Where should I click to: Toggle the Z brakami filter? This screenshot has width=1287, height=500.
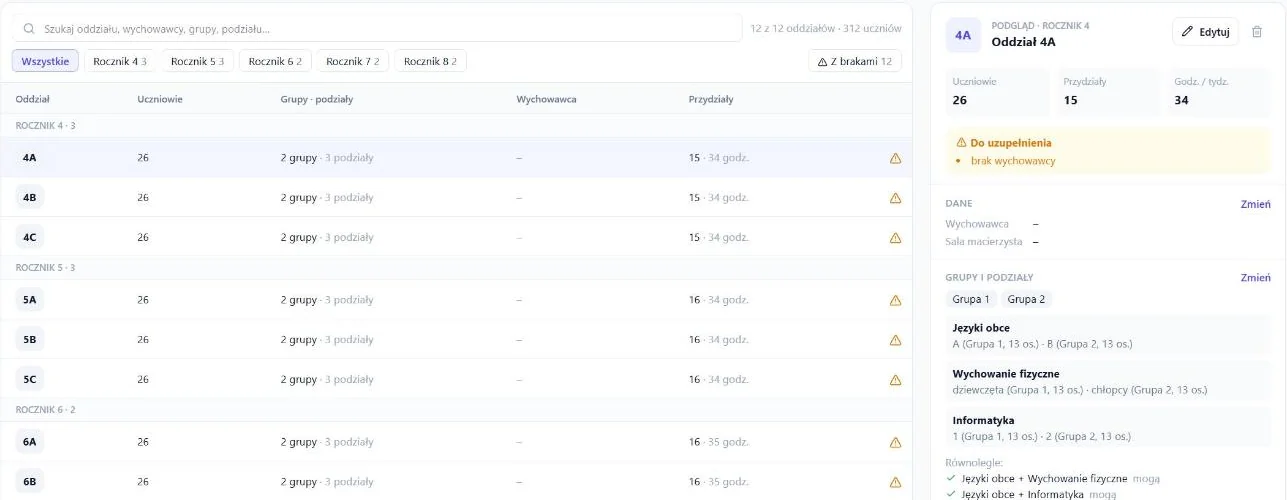pyautogui.click(x=855, y=61)
